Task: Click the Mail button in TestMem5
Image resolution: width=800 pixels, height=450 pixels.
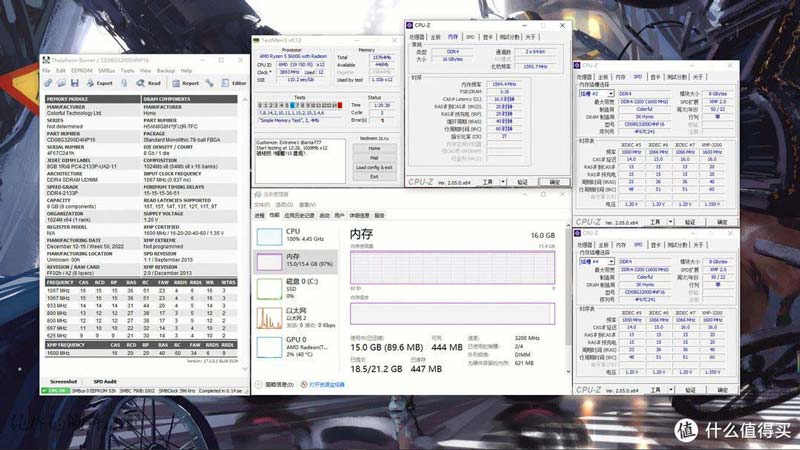Action: pyautogui.click(x=374, y=158)
